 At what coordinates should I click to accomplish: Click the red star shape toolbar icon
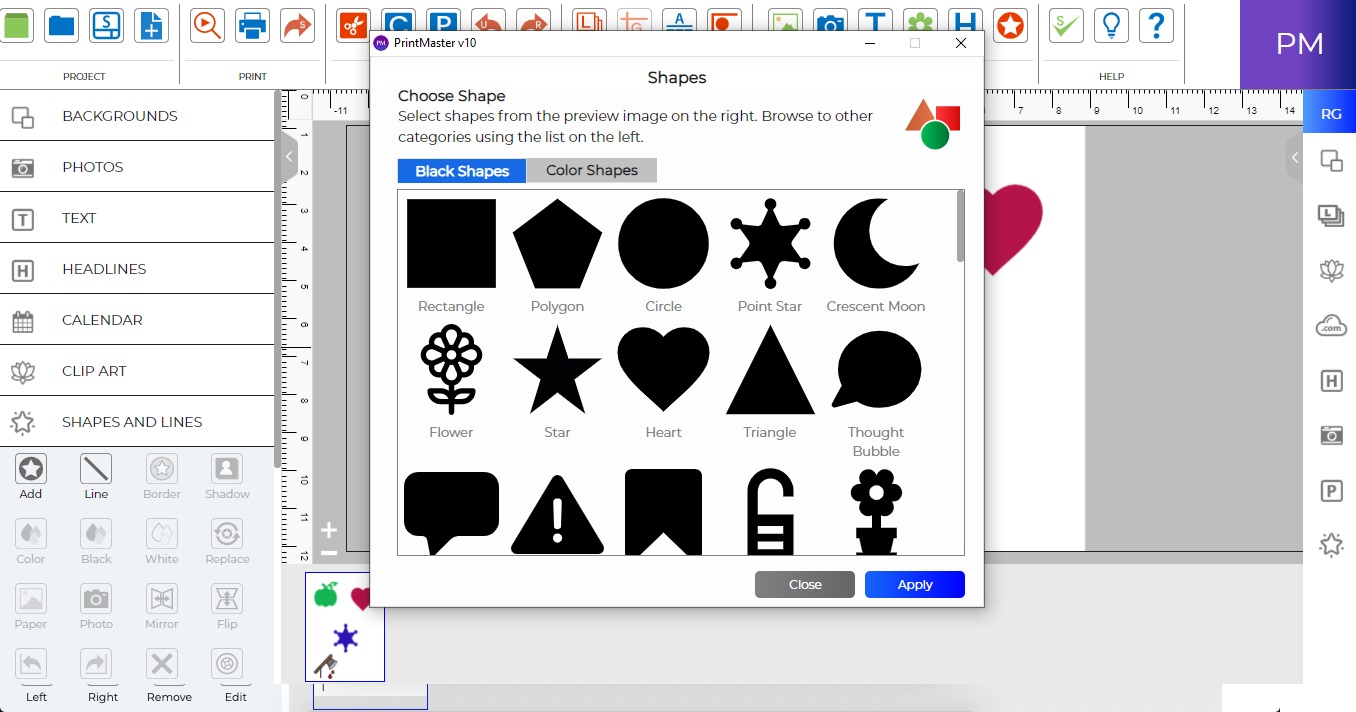click(1011, 25)
